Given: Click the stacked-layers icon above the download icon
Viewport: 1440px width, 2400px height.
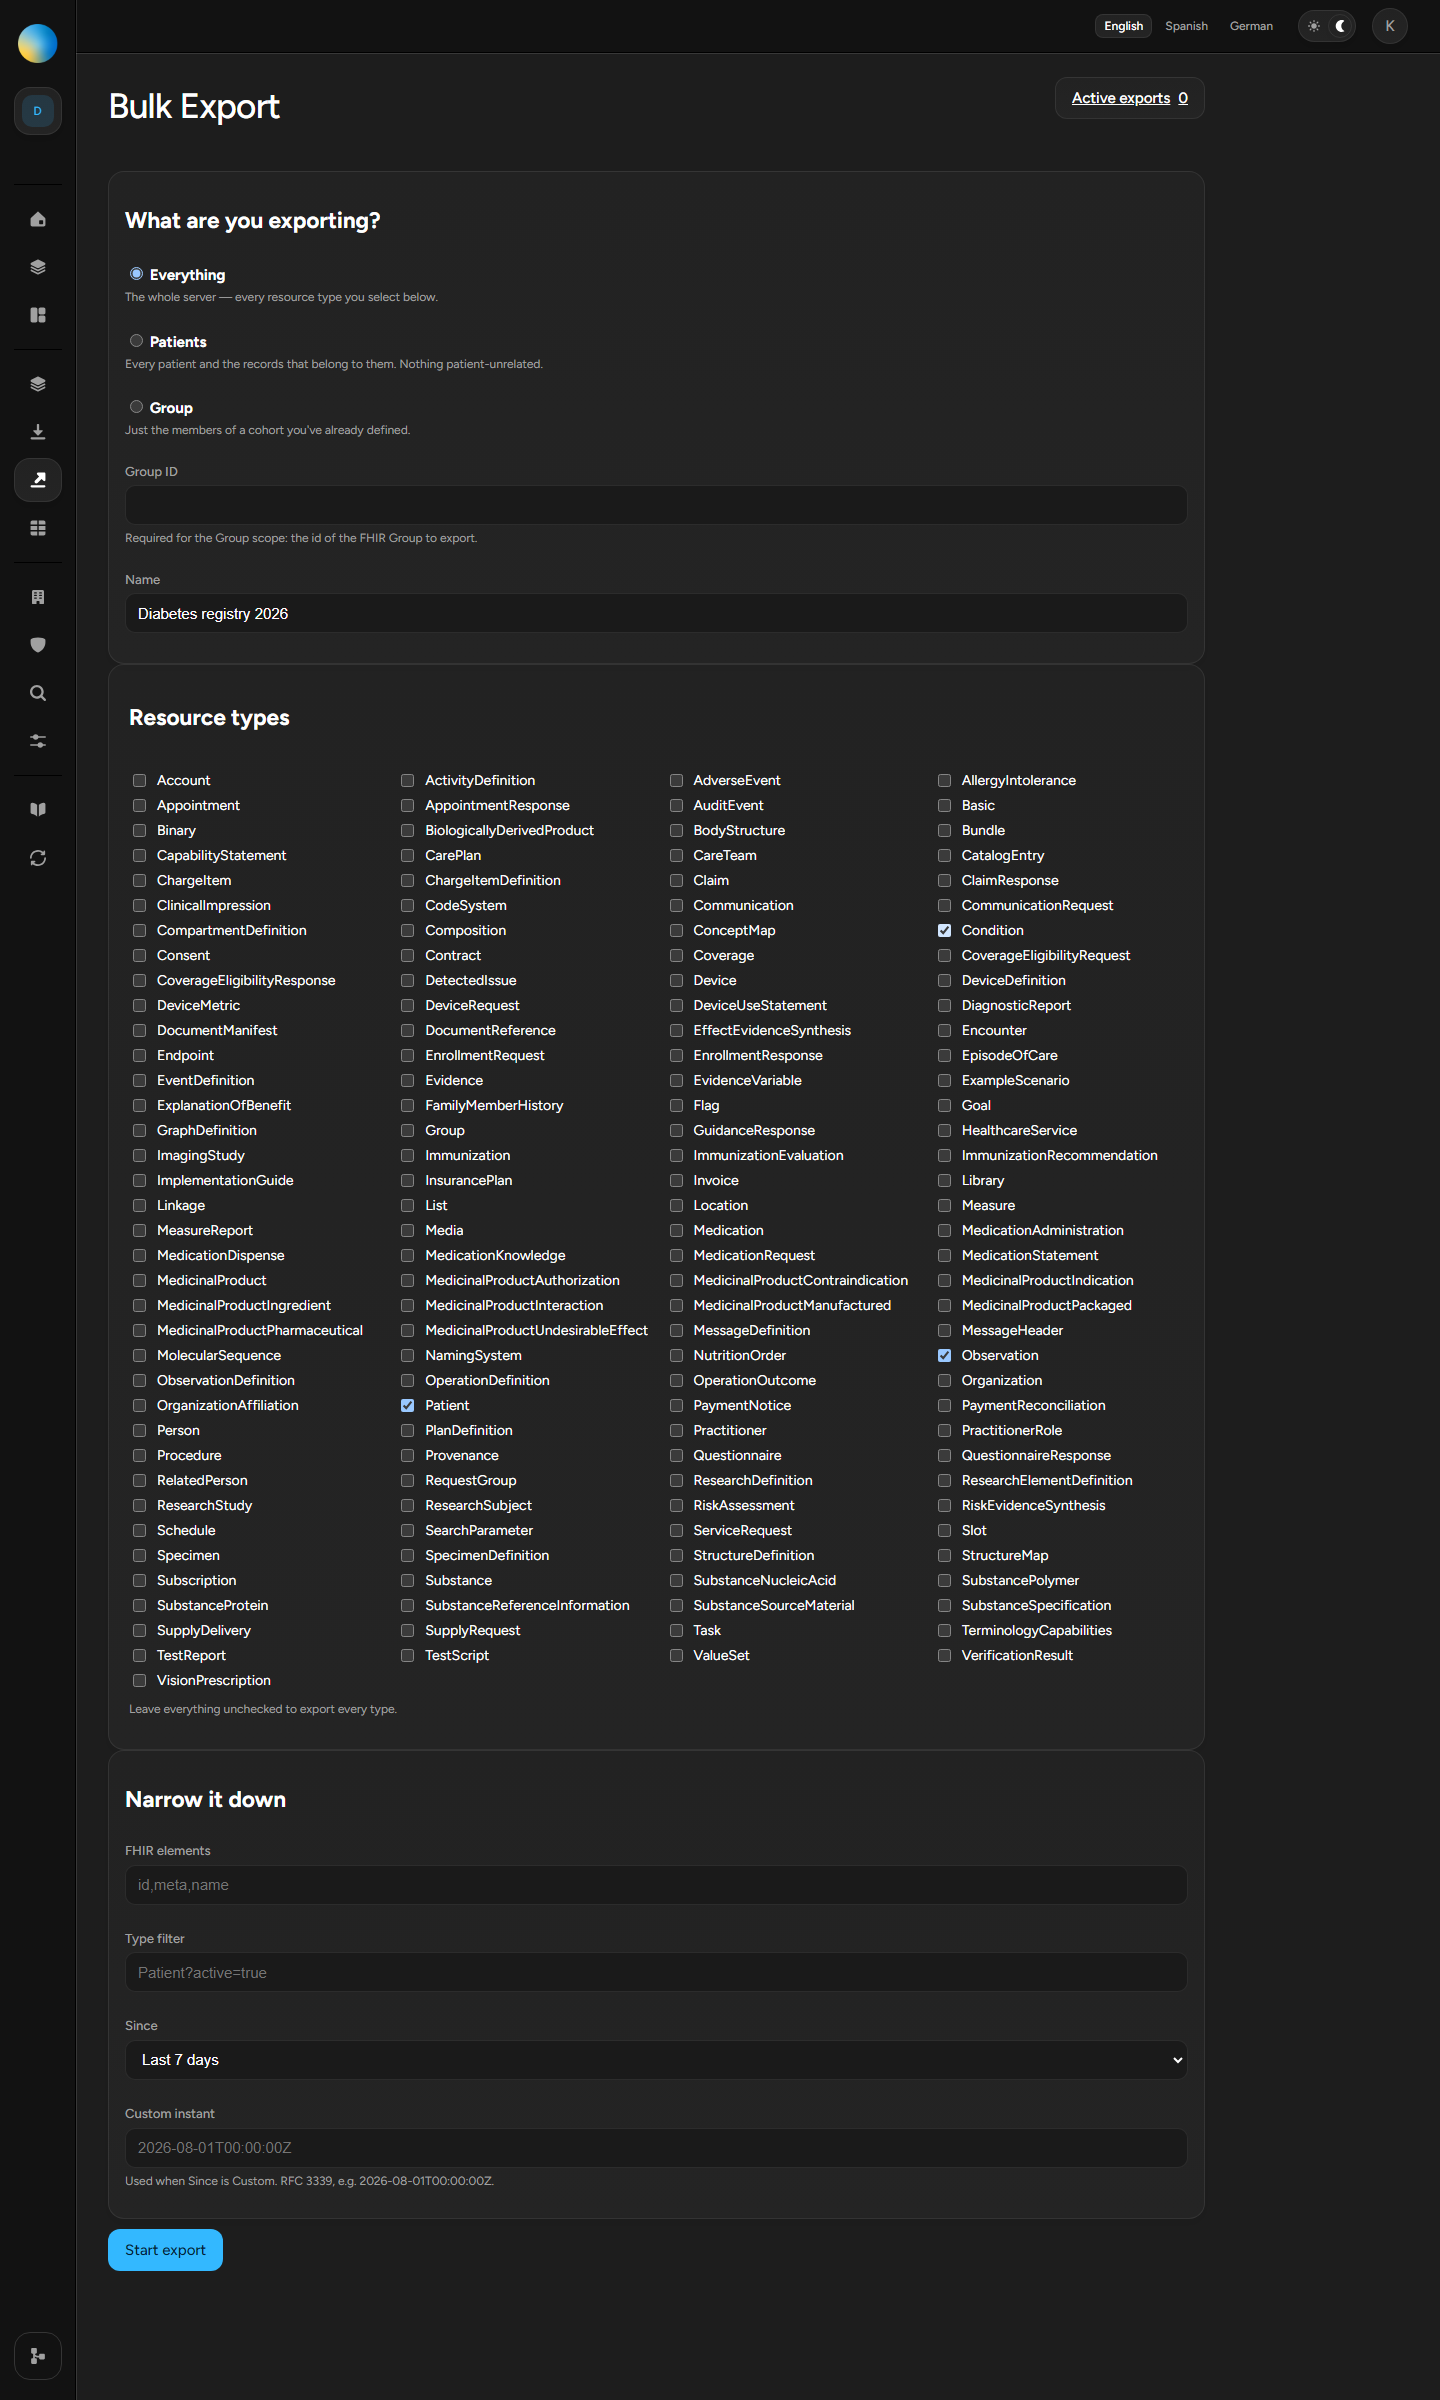Looking at the screenshot, I should pos(38,384).
